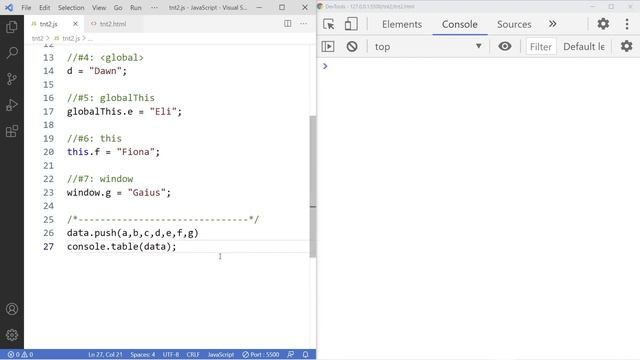Click the editor vertical scrollbar thumb
Viewport: 640px width, 360px height.
click(313, 186)
